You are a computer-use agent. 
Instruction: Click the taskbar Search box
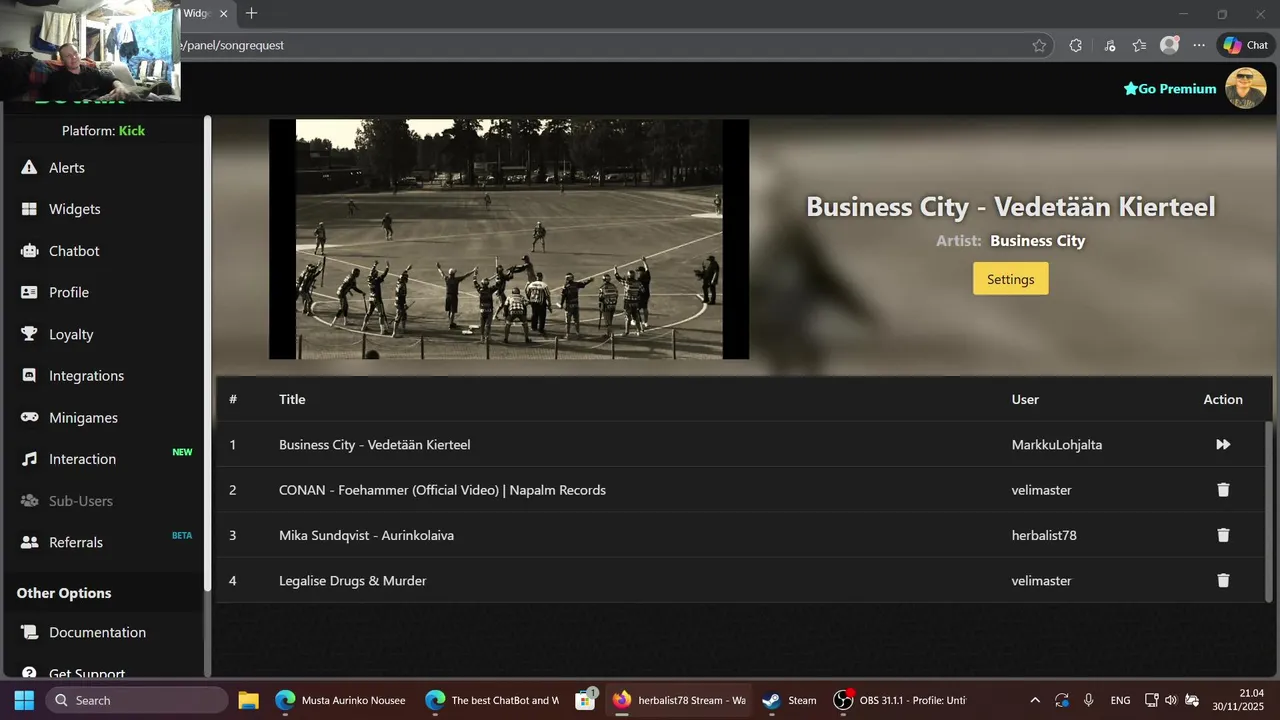pyautogui.click(x=136, y=700)
